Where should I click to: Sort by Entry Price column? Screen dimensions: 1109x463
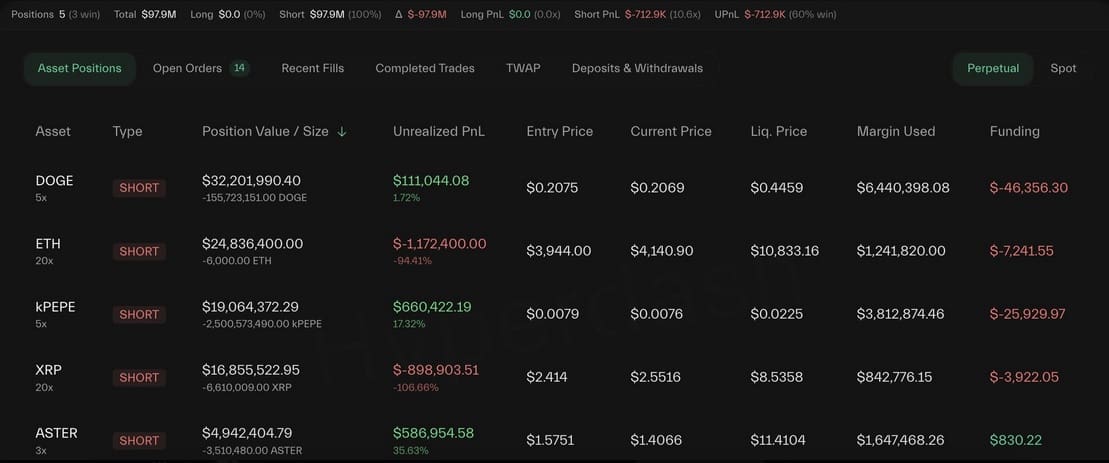(559, 131)
